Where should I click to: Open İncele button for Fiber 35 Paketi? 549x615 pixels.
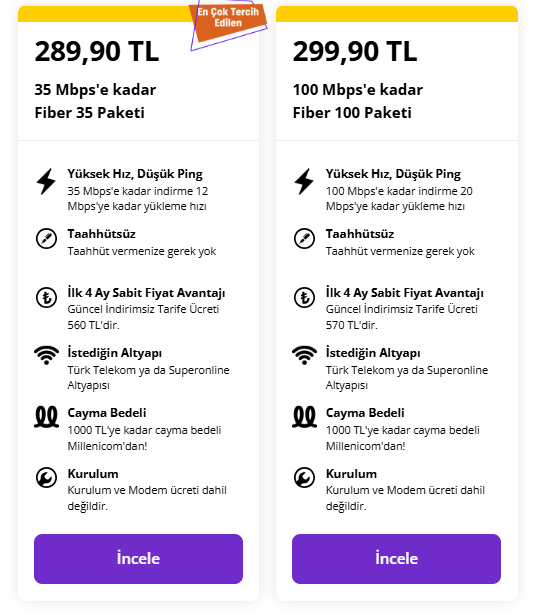click(138, 559)
